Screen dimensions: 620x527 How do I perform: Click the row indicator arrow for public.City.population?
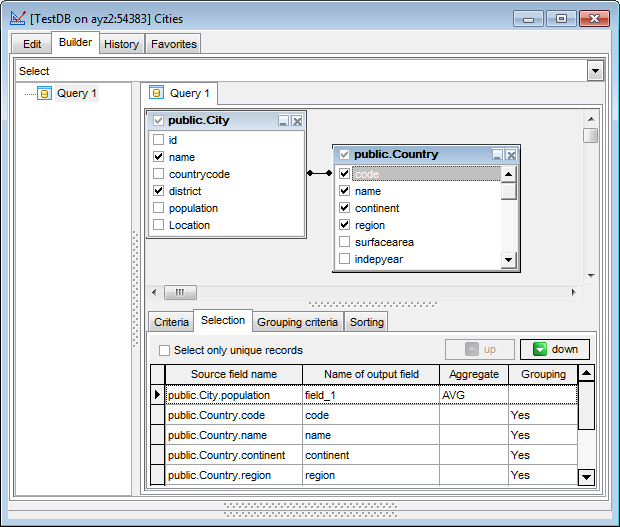(x=157, y=395)
